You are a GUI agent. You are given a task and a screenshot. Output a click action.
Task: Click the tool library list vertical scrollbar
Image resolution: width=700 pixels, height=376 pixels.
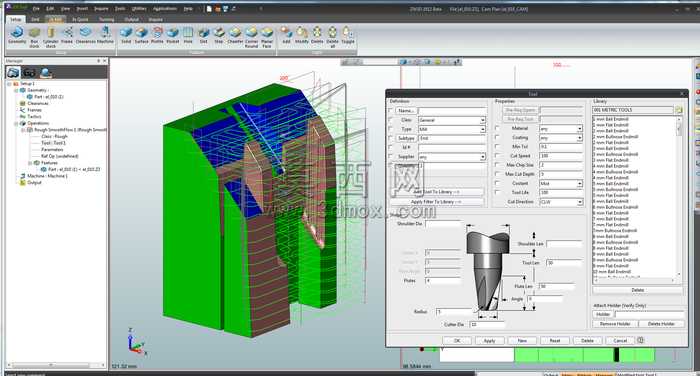click(679, 196)
